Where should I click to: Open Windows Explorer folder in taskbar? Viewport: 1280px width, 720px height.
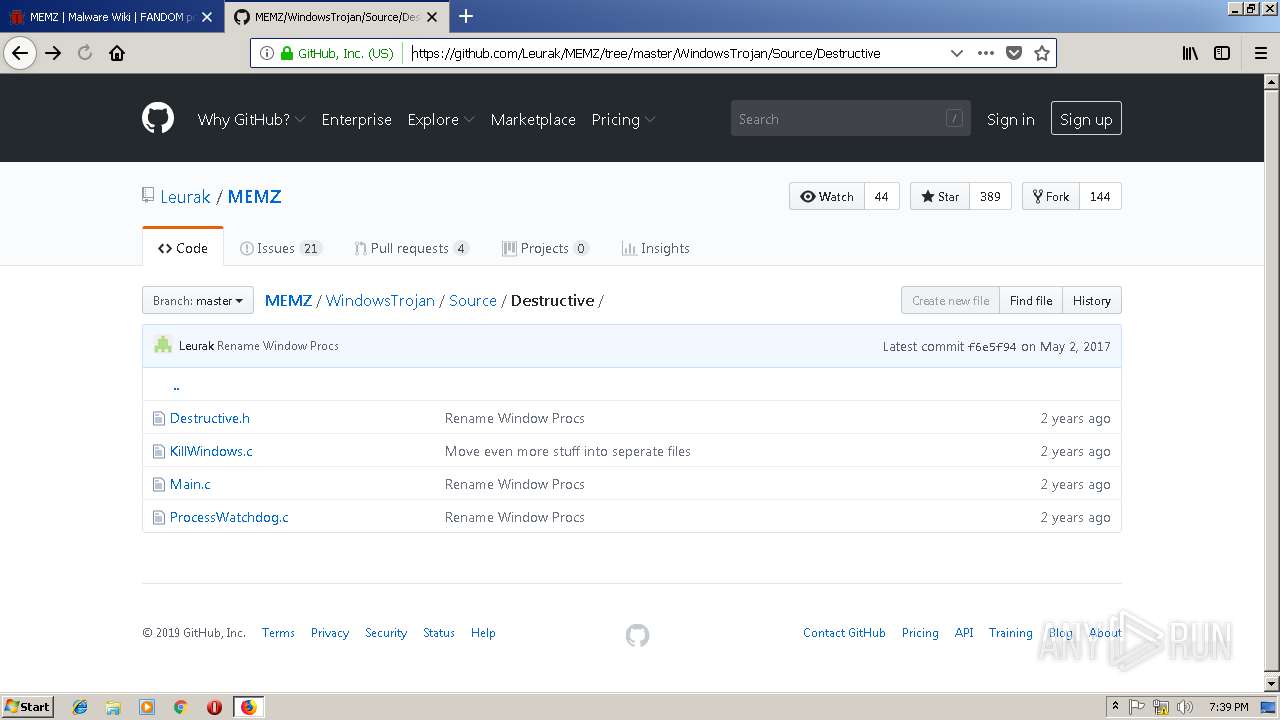pyautogui.click(x=113, y=707)
